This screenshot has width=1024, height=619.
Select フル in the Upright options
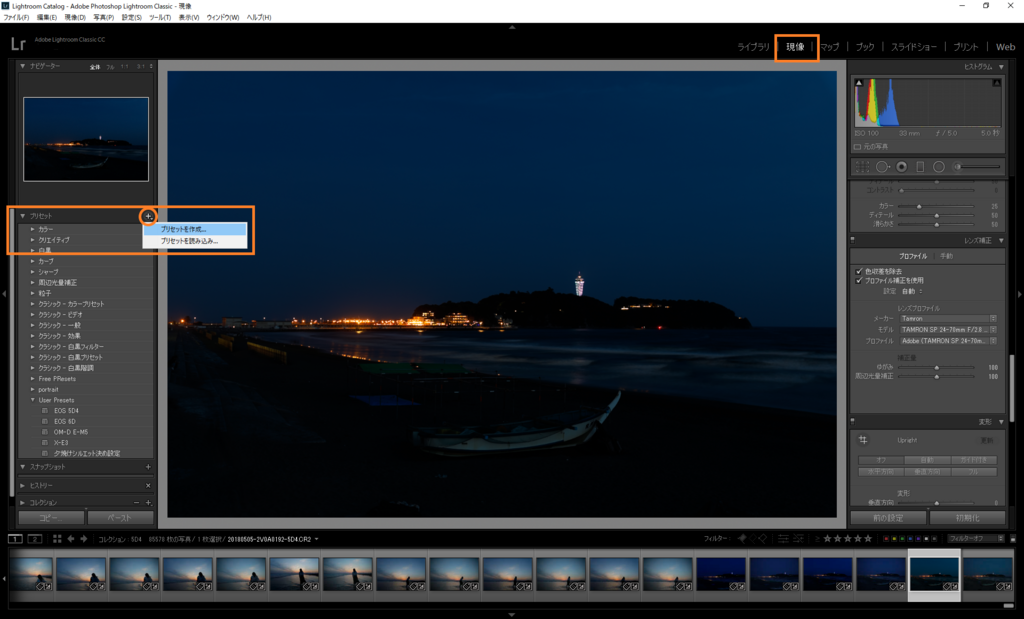(x=974, y=471)
